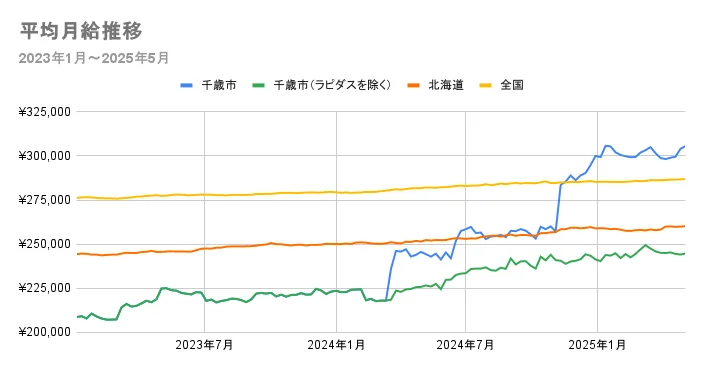Click the yellow 全国 legend swatch
The height and width of the screenshot is (371, 704).
tap(485, 85)
